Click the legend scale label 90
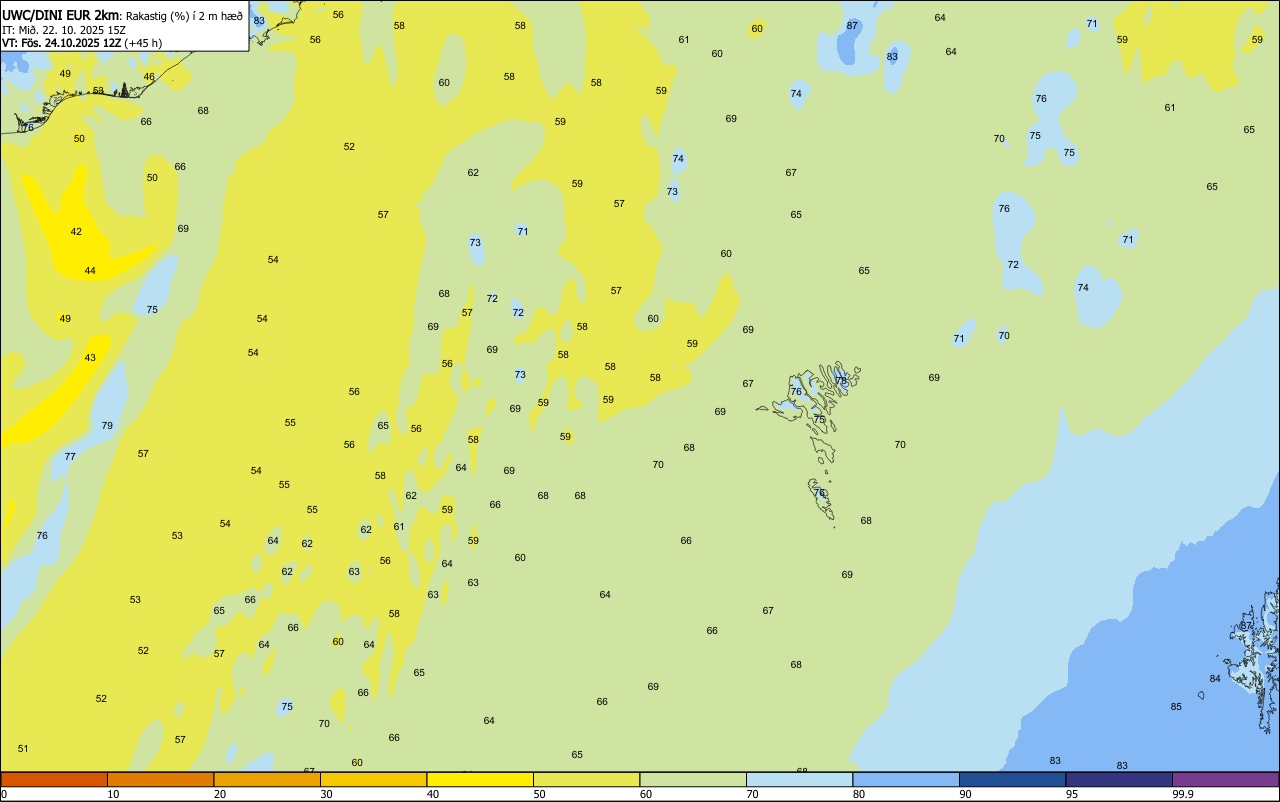Viewport: 1280px width, 802px height. [x=965, y=794]
